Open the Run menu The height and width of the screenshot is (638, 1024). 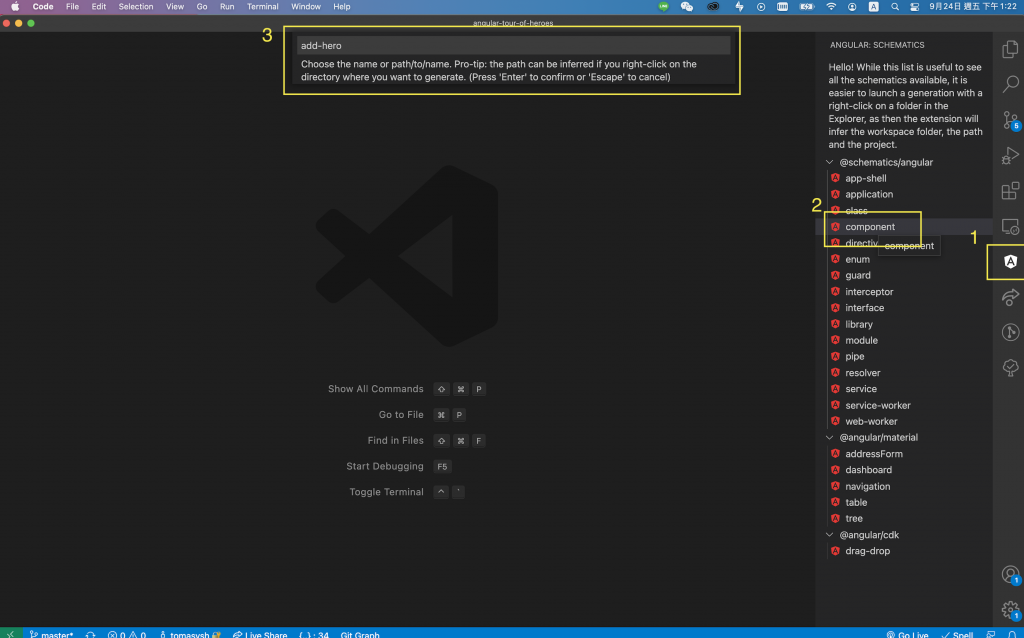227,7
